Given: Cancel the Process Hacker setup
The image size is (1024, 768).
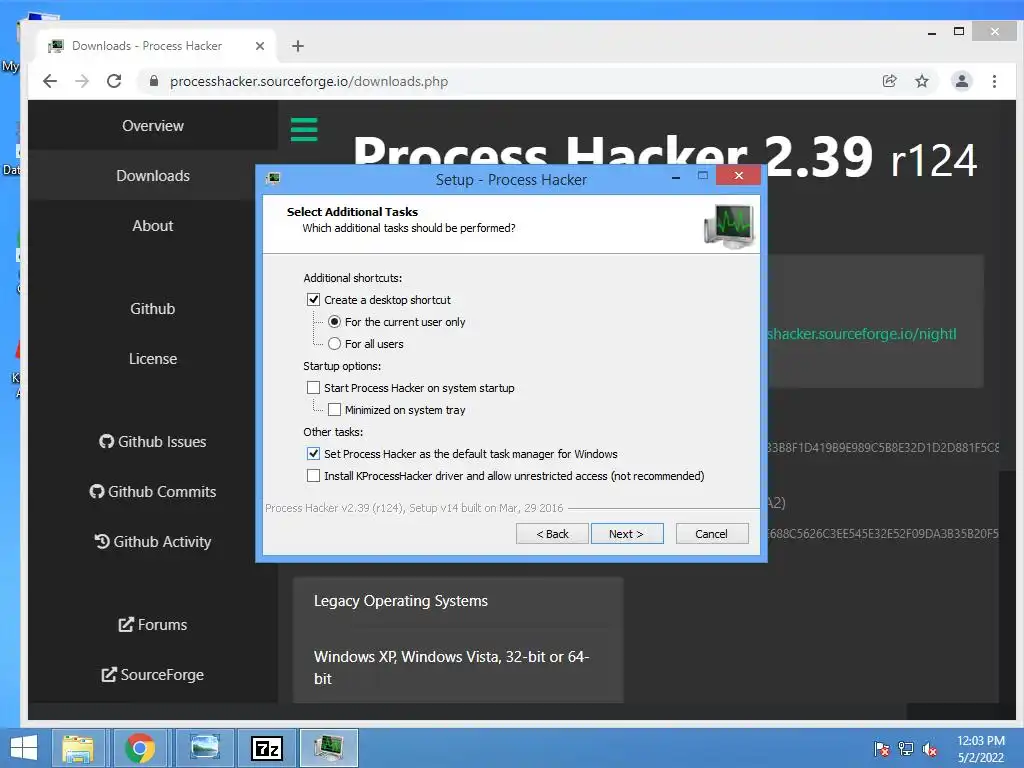Looking at the screenshot, I should coord(712,534).
